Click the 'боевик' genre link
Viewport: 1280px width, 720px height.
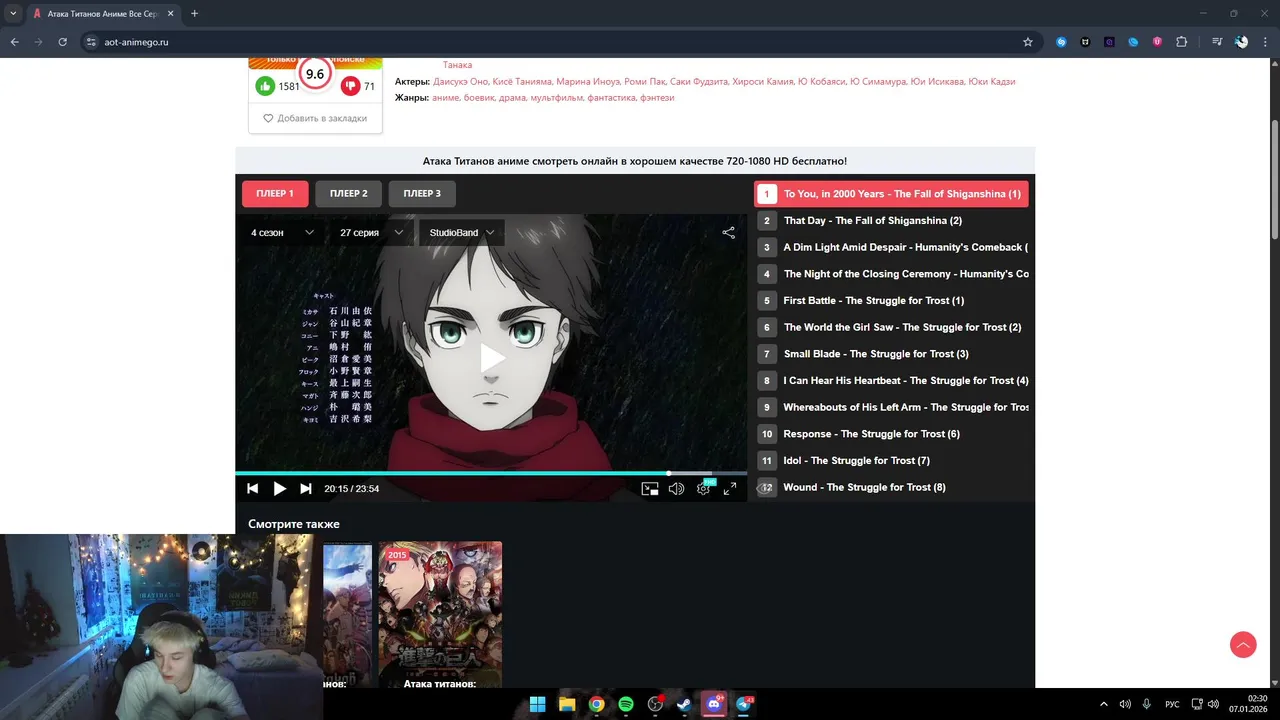click(x=480, y=98)
